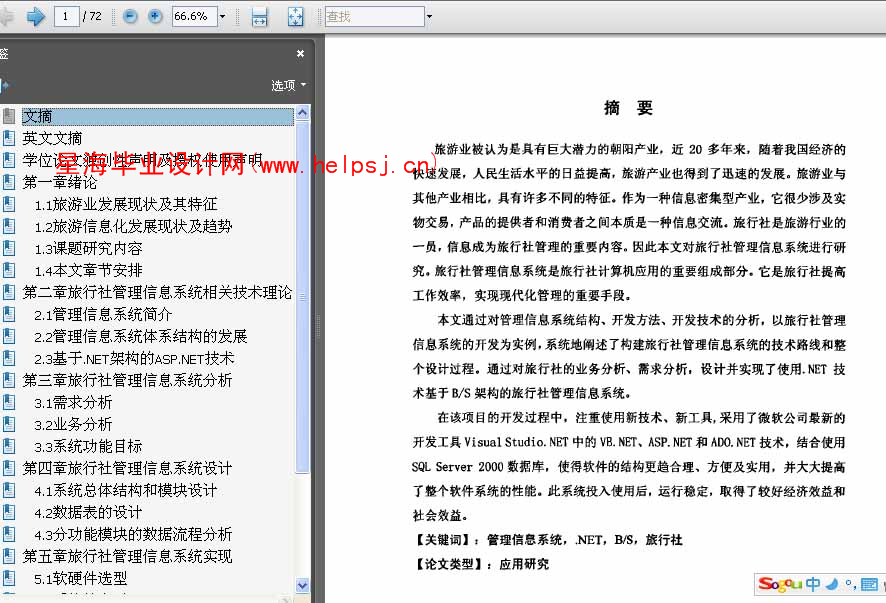Image resolution: width=886 pixels, height=603 pixels.
Task: Click the 【关键词】 line in the abstract
Action: (548, 540)
